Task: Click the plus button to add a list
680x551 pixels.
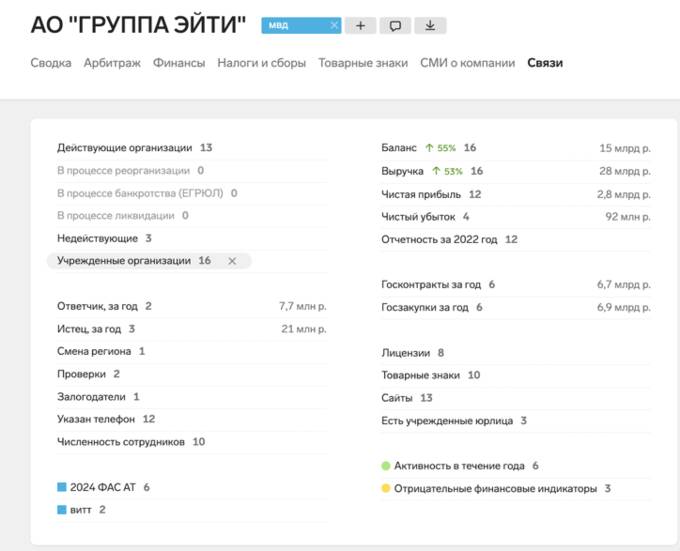Action: pyautogui.click(x=360, y=26)
